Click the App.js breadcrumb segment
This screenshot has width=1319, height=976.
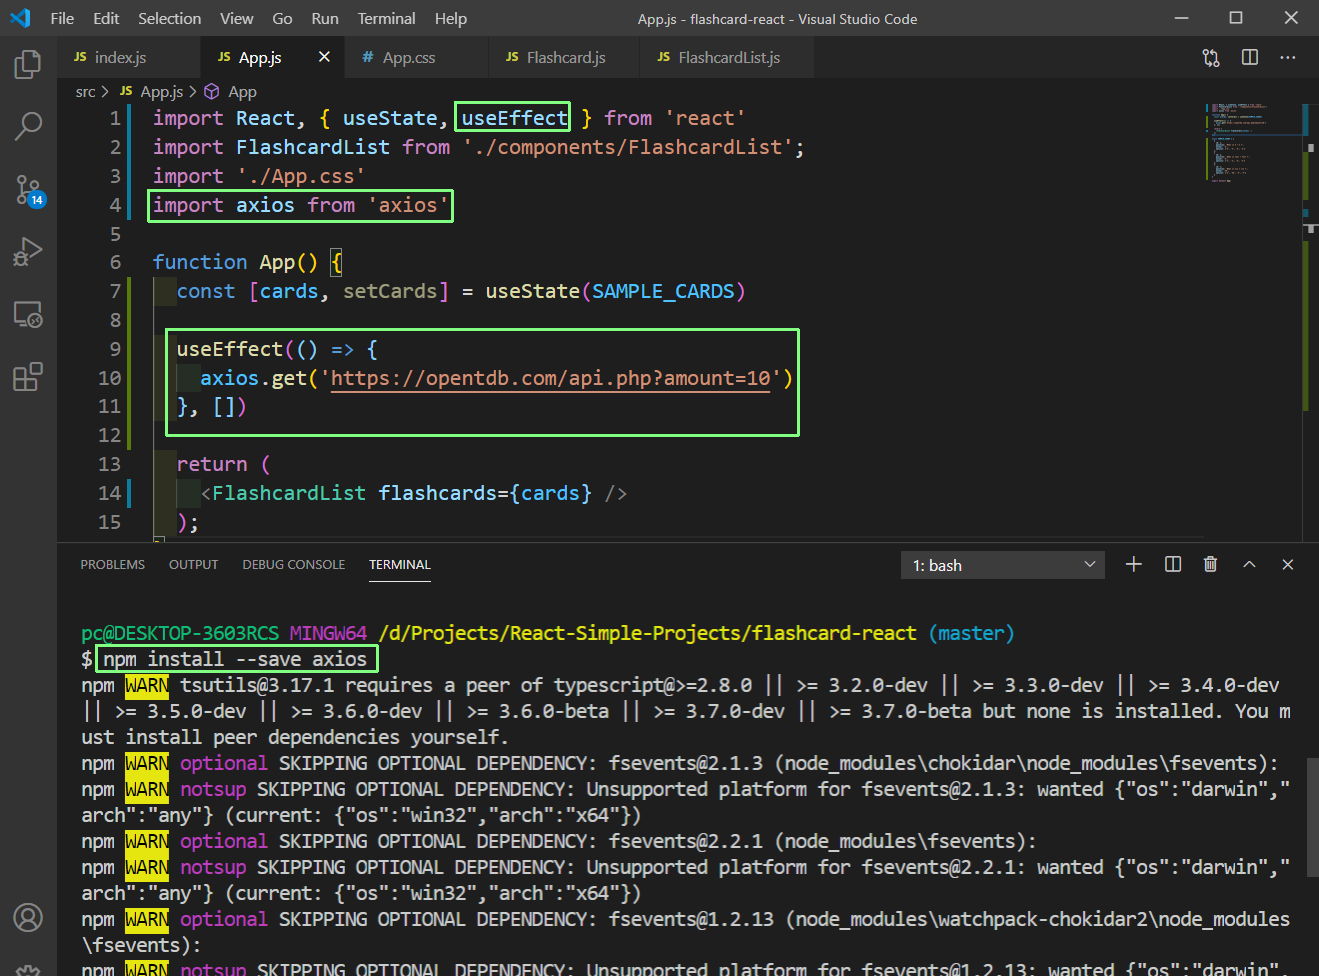[161, 92]
